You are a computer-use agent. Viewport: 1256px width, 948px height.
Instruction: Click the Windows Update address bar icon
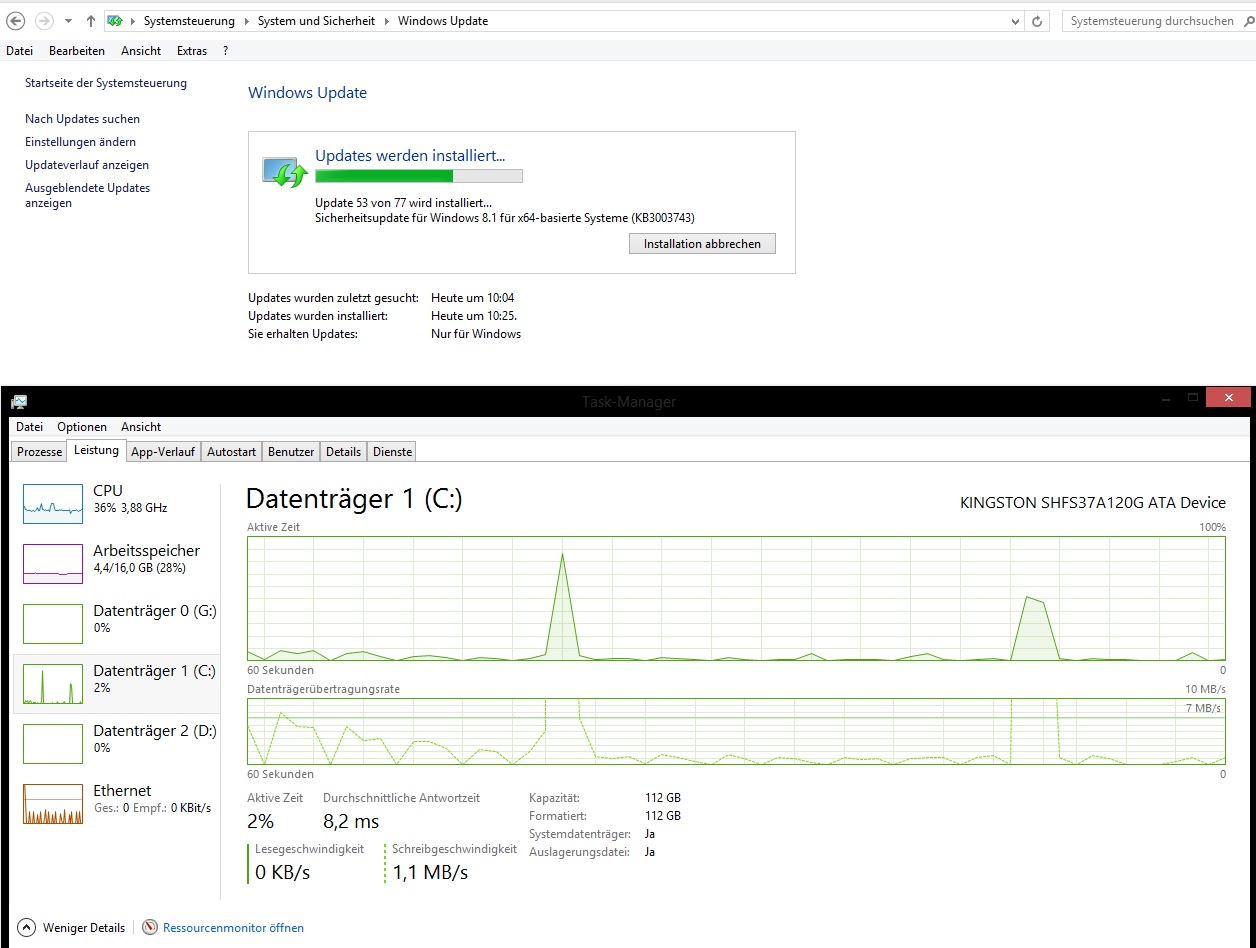(115, 21)
